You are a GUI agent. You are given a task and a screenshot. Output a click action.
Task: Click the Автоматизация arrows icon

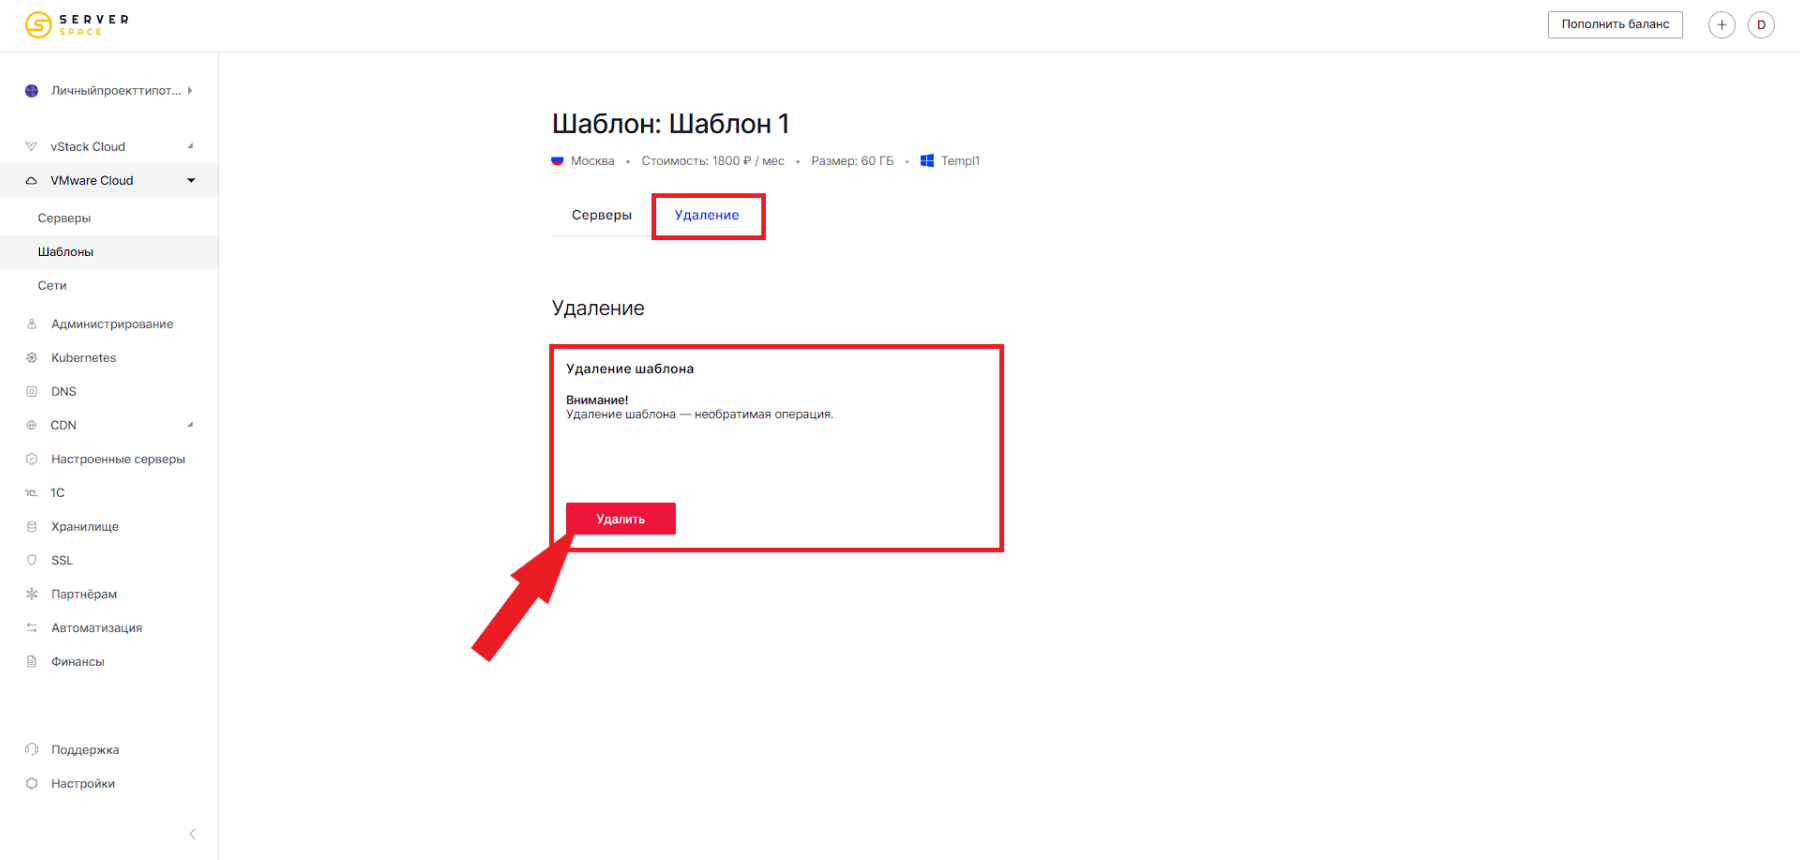[31, 628]
